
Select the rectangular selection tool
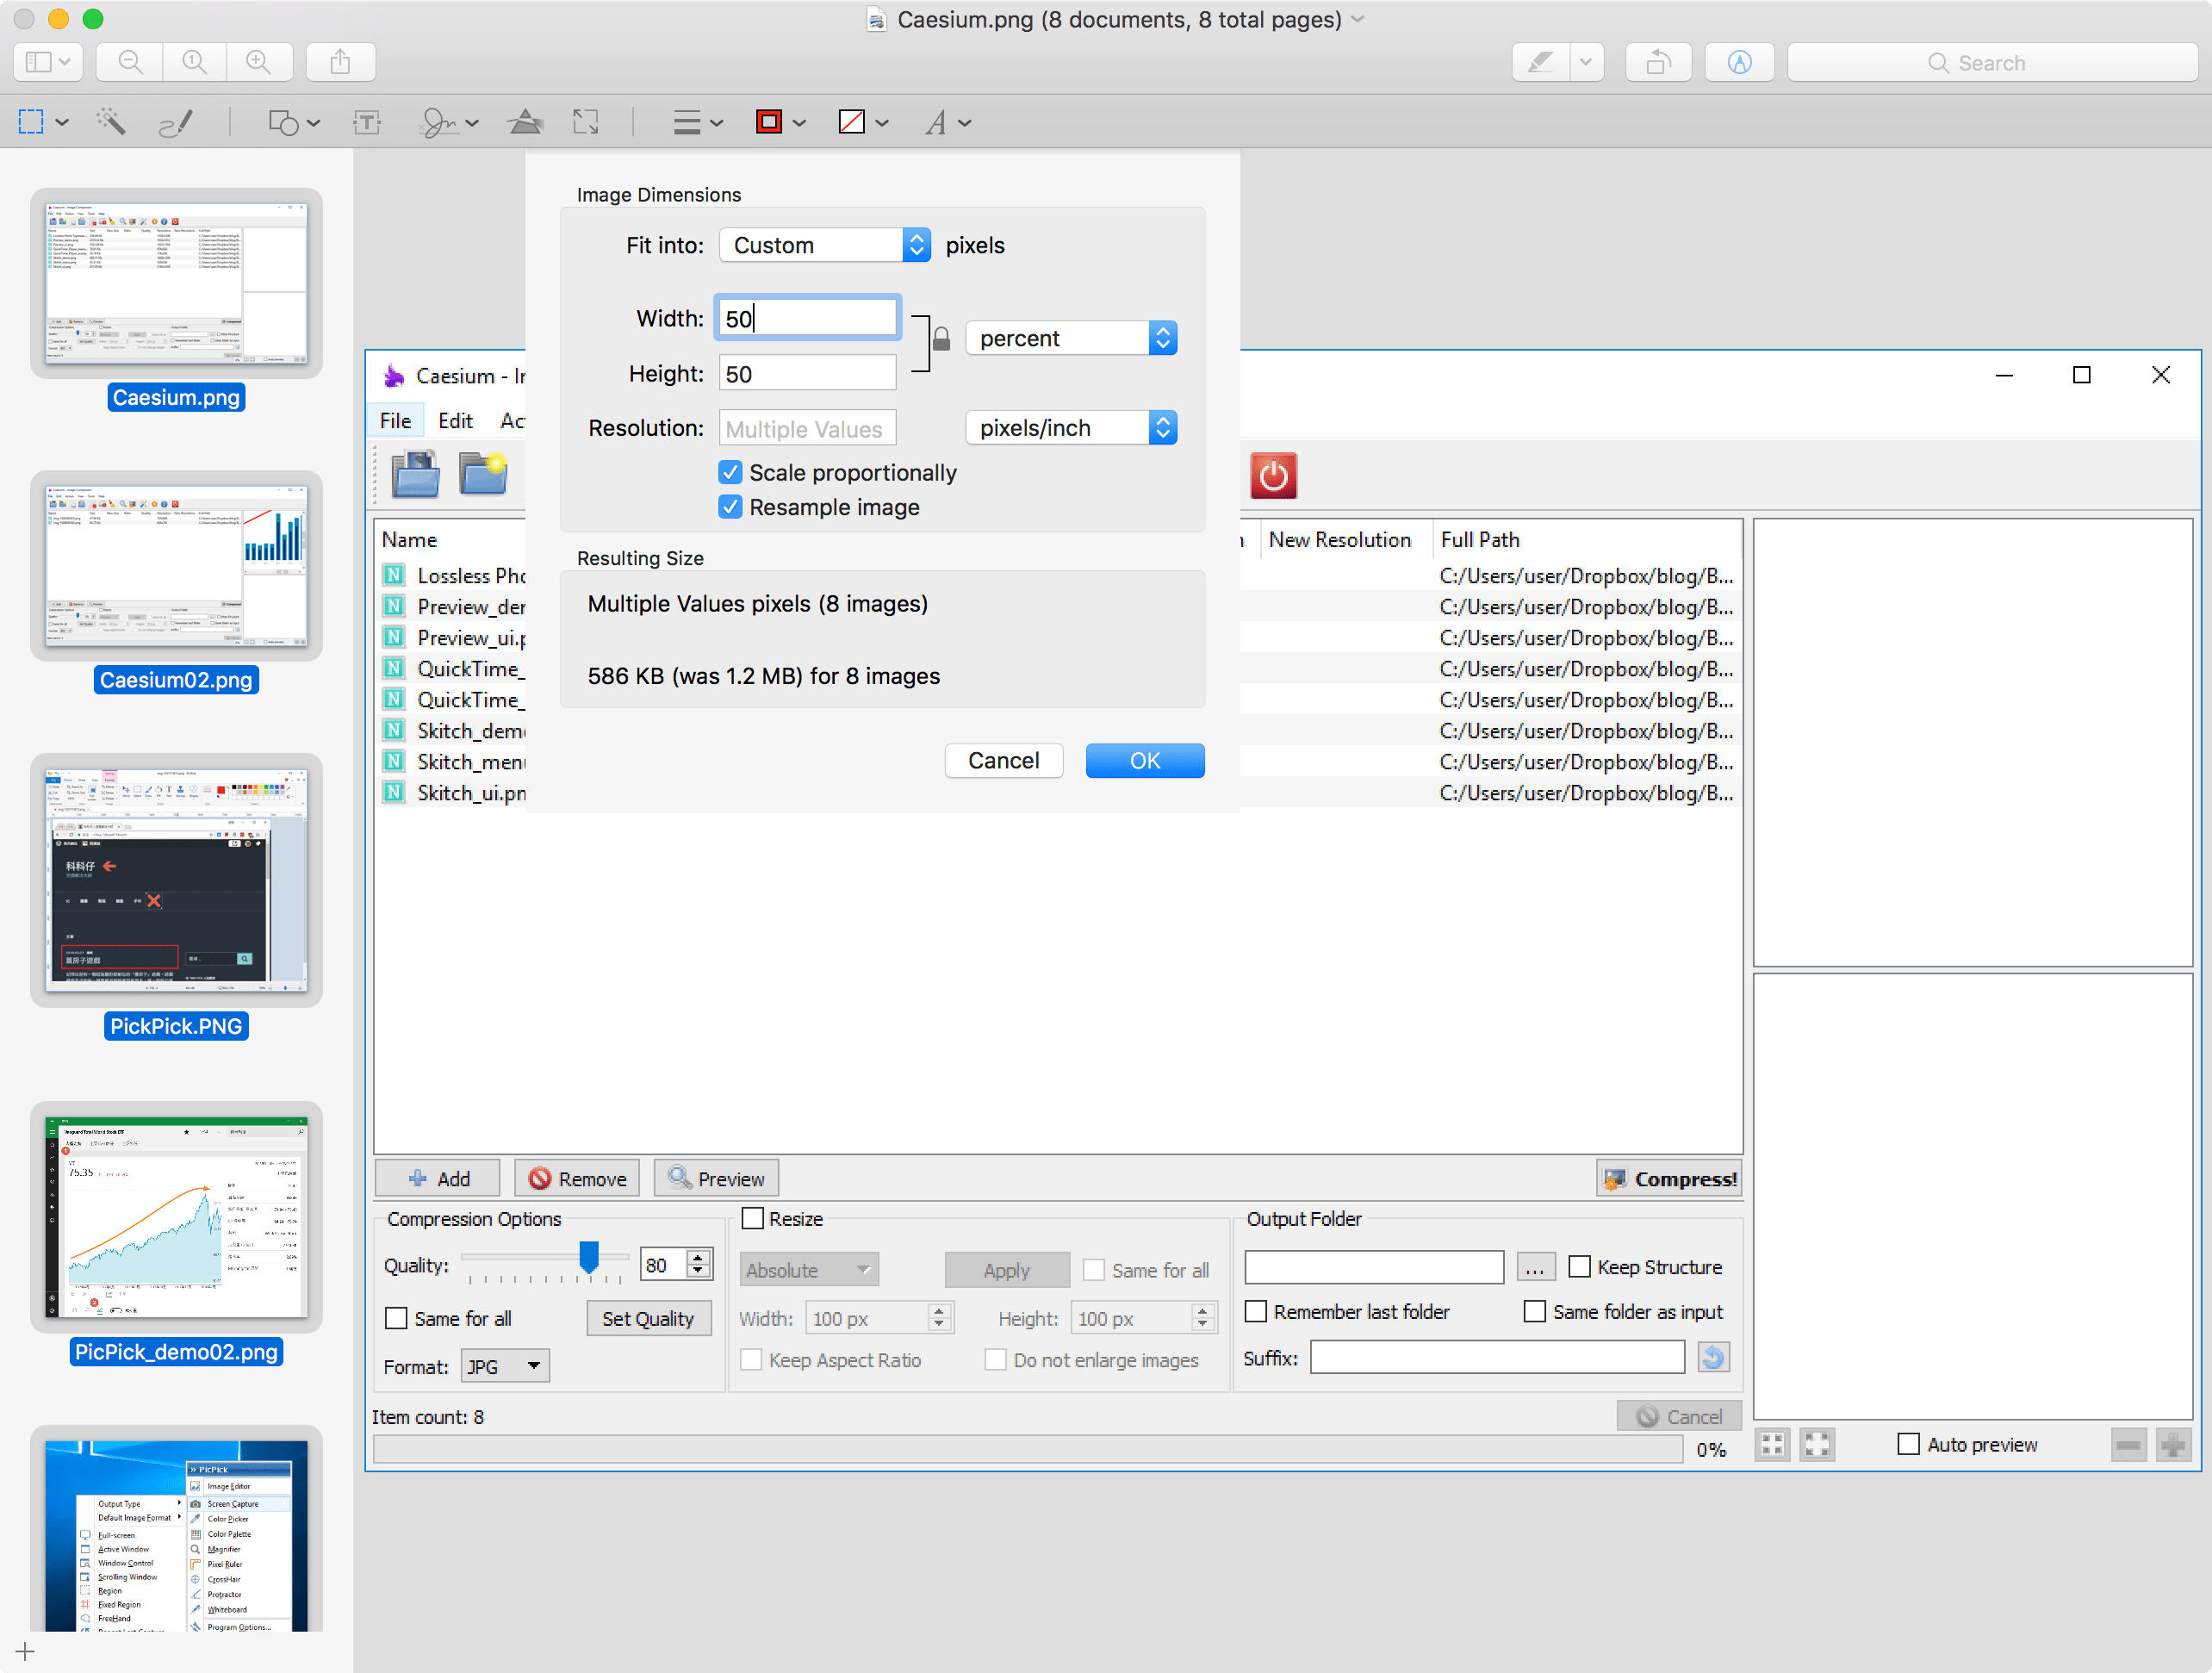31,122
